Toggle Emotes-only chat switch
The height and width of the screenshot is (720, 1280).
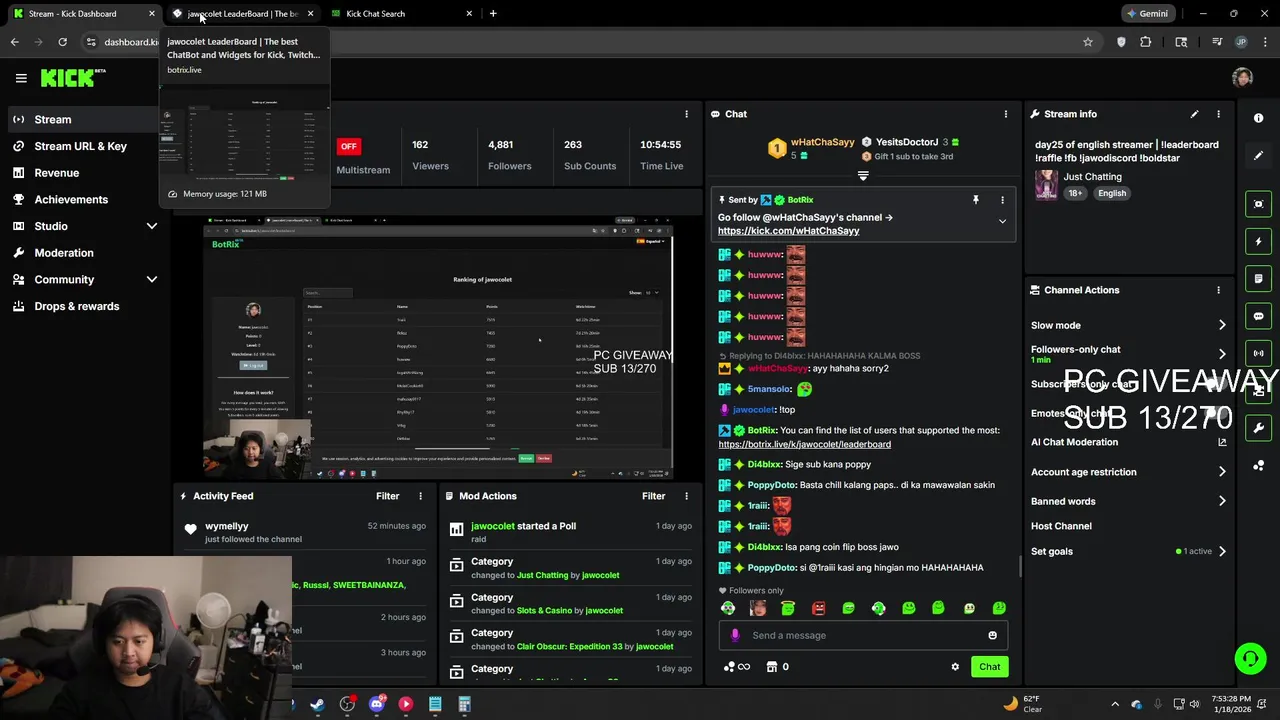click(x=1216, y=413)
